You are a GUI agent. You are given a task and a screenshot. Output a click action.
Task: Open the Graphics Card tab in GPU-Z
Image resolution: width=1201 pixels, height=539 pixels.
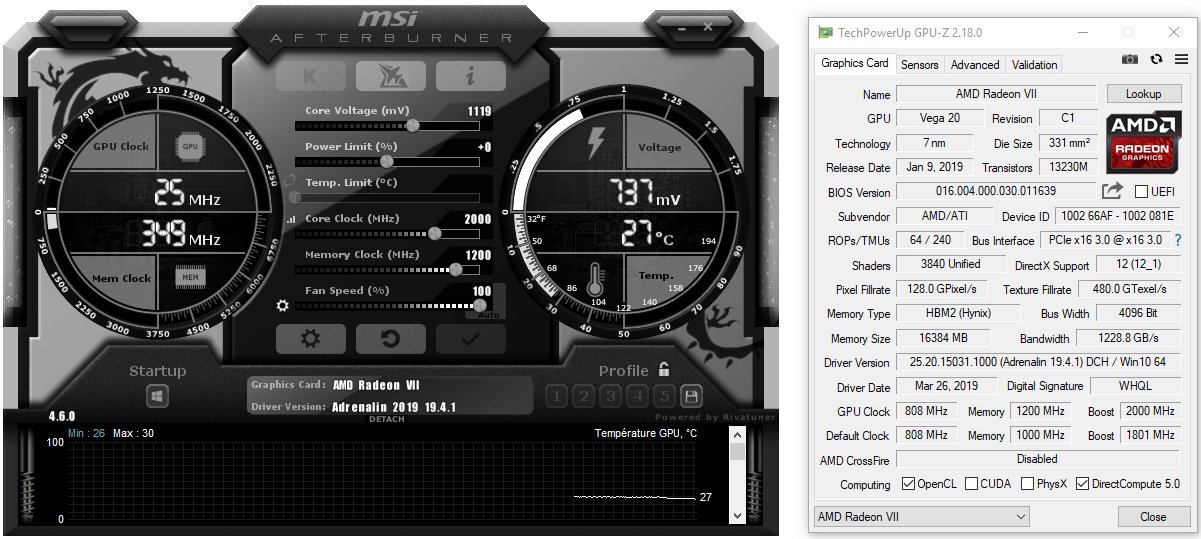855,63
